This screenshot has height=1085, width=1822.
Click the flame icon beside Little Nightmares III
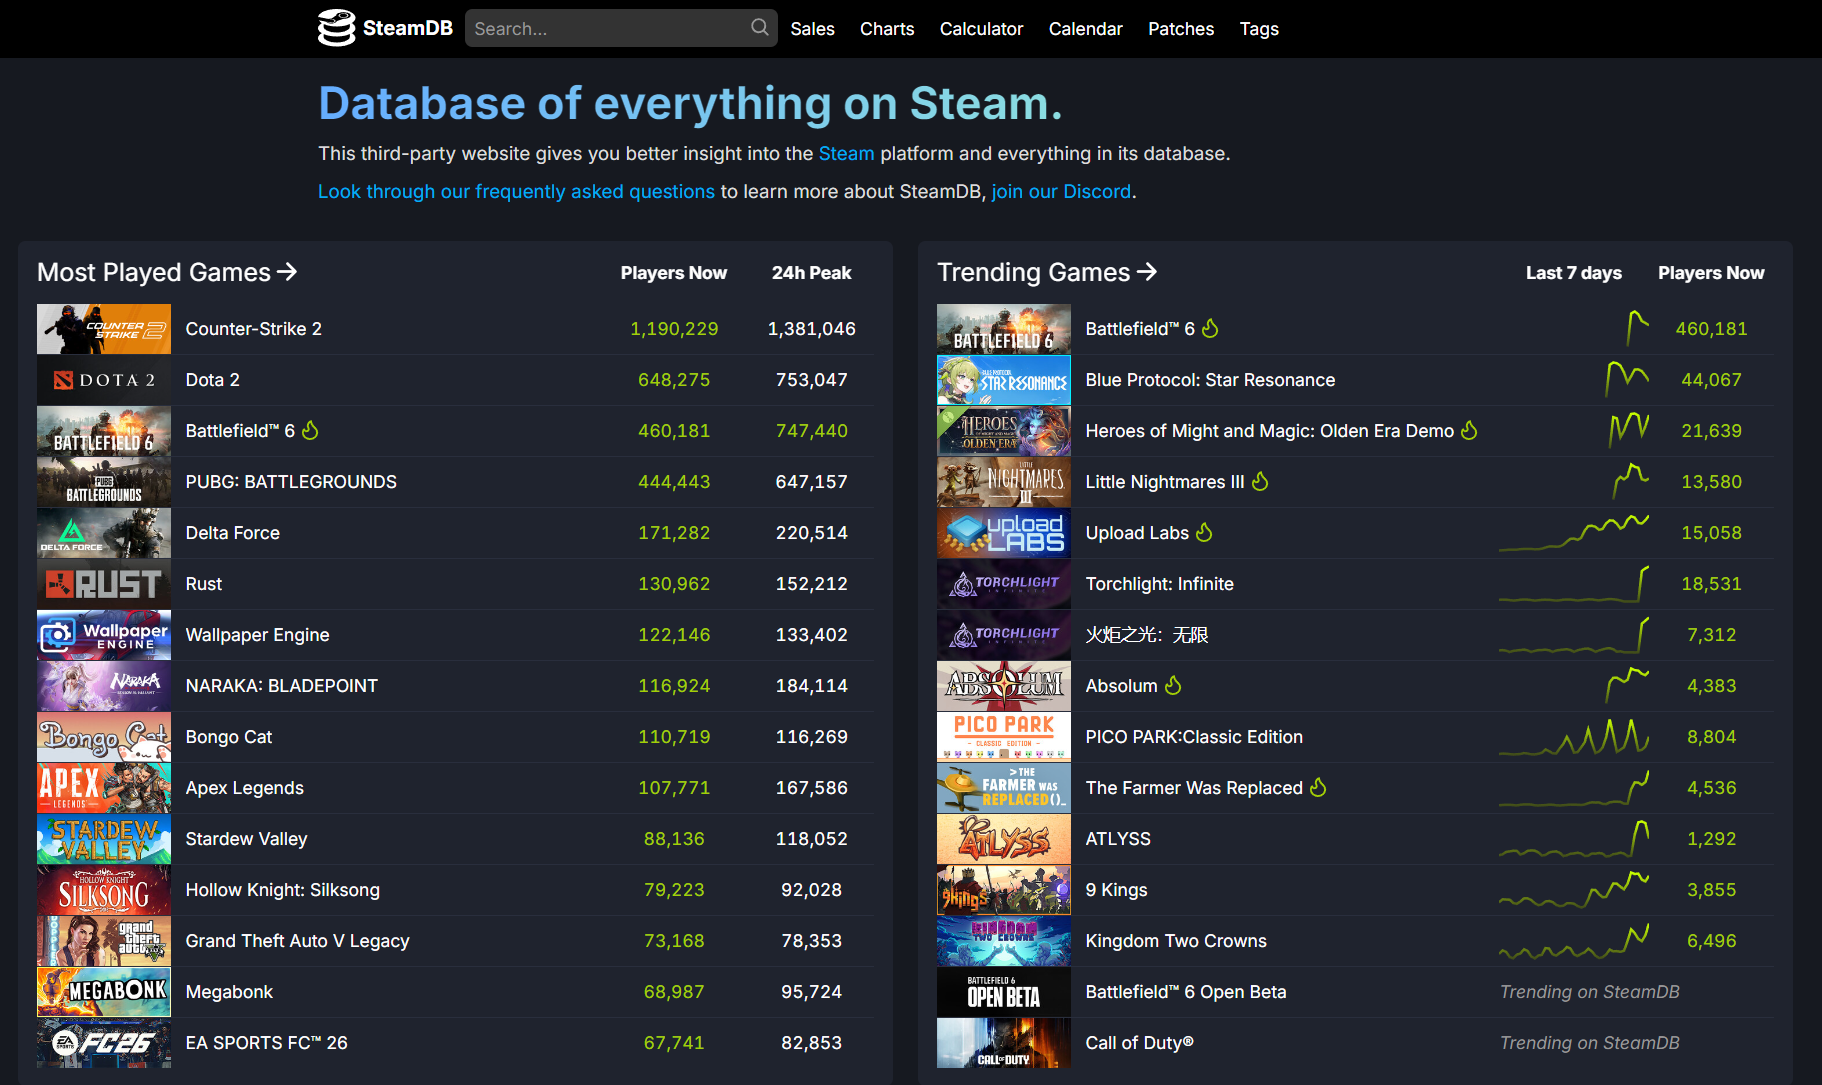click(1260, 481)
